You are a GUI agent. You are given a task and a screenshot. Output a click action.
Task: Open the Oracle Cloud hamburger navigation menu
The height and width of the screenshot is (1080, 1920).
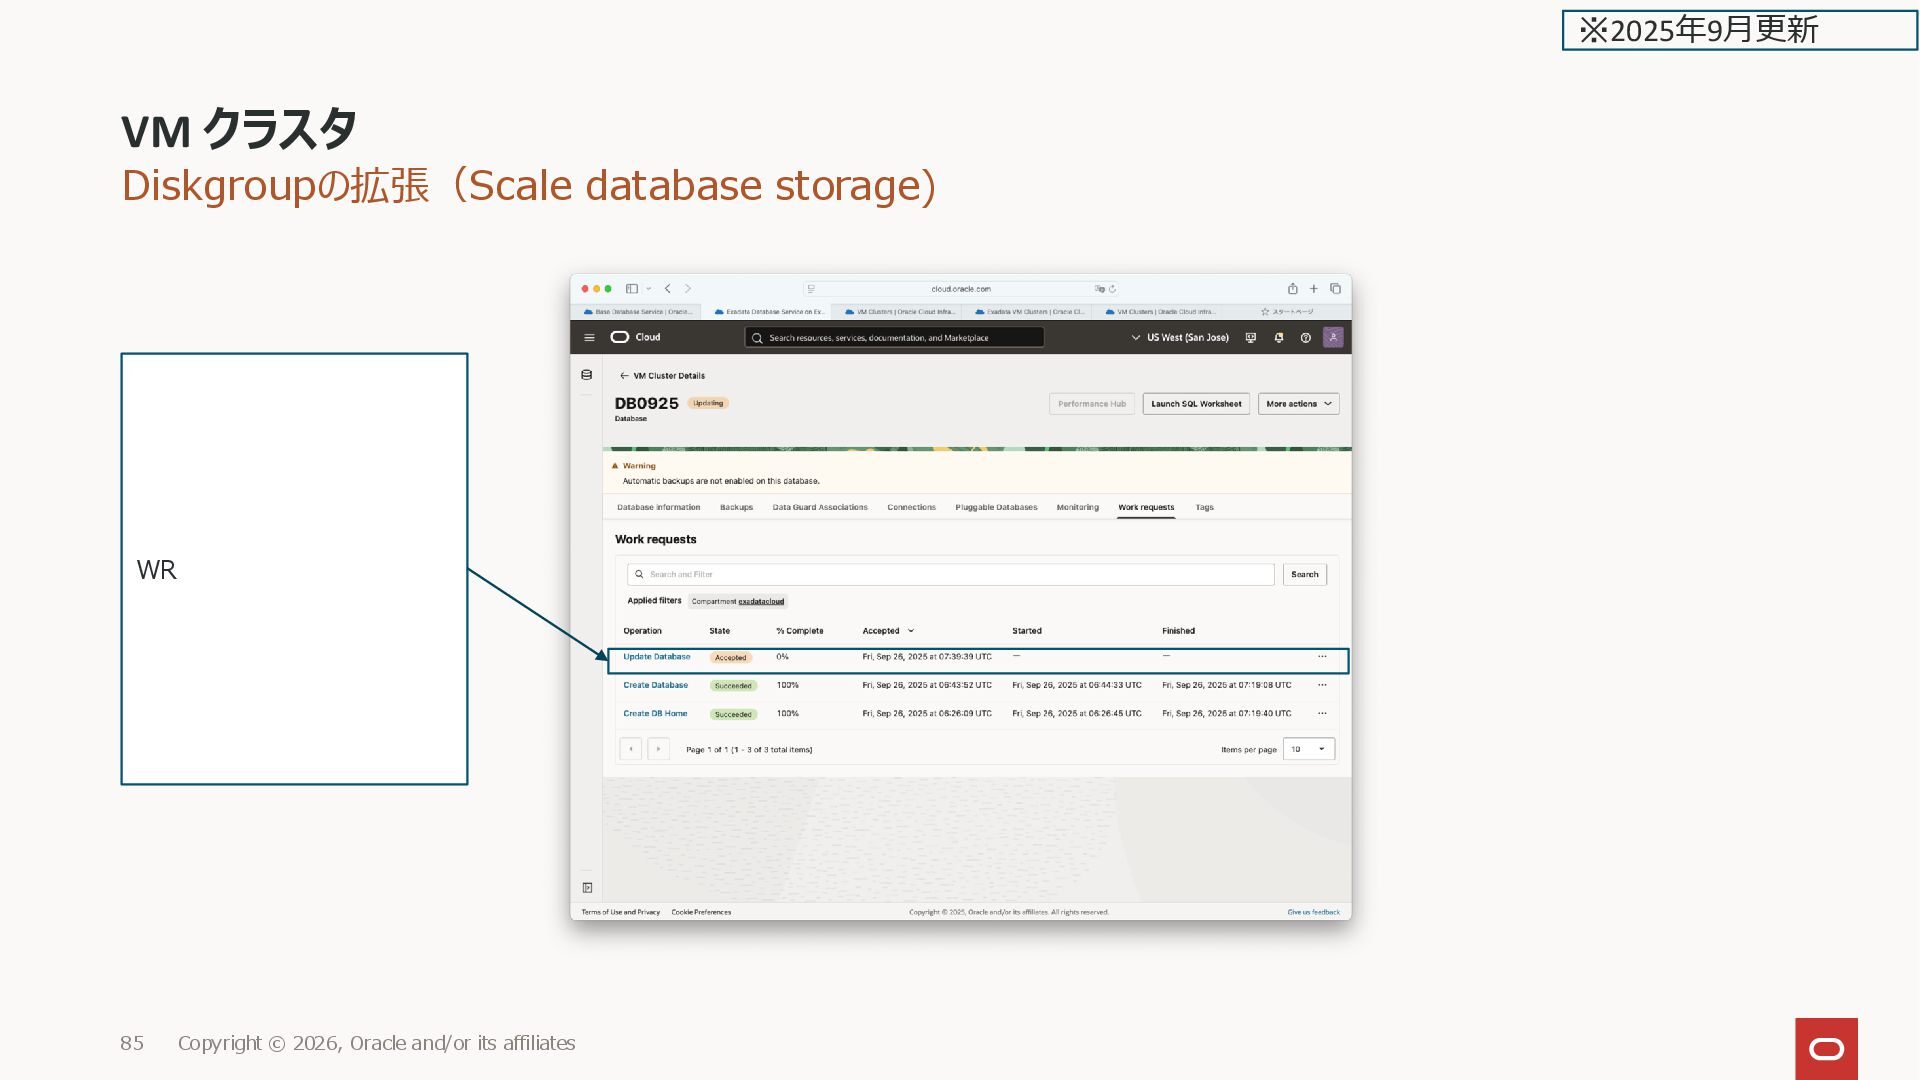pos(589,338)
